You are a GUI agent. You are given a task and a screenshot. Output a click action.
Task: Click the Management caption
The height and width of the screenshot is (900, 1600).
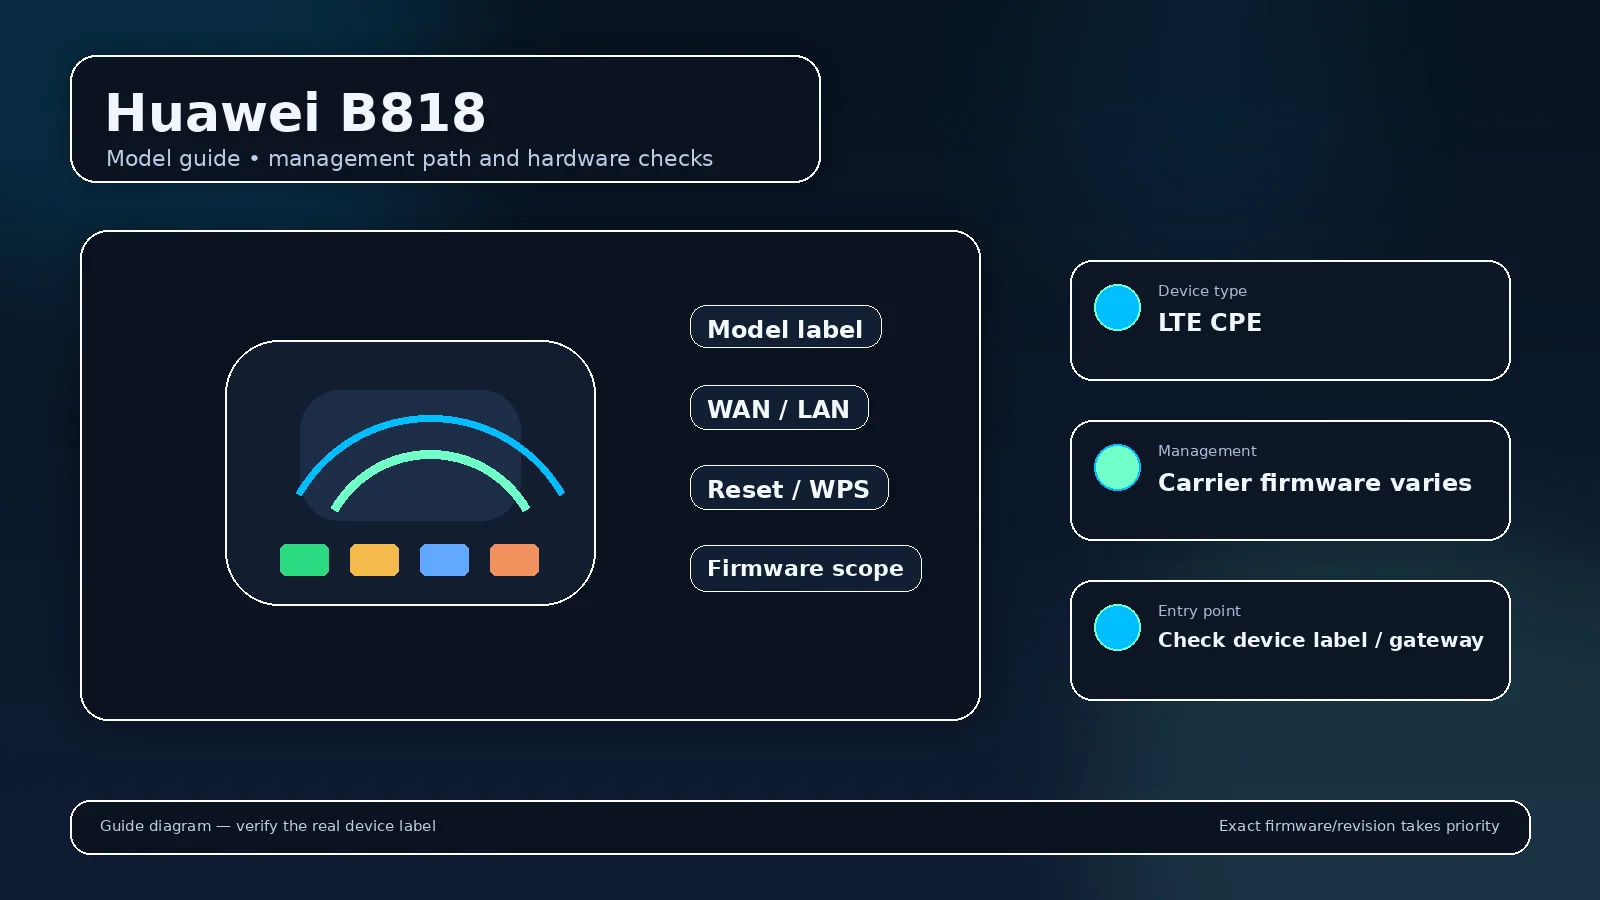pos(1207,451)
